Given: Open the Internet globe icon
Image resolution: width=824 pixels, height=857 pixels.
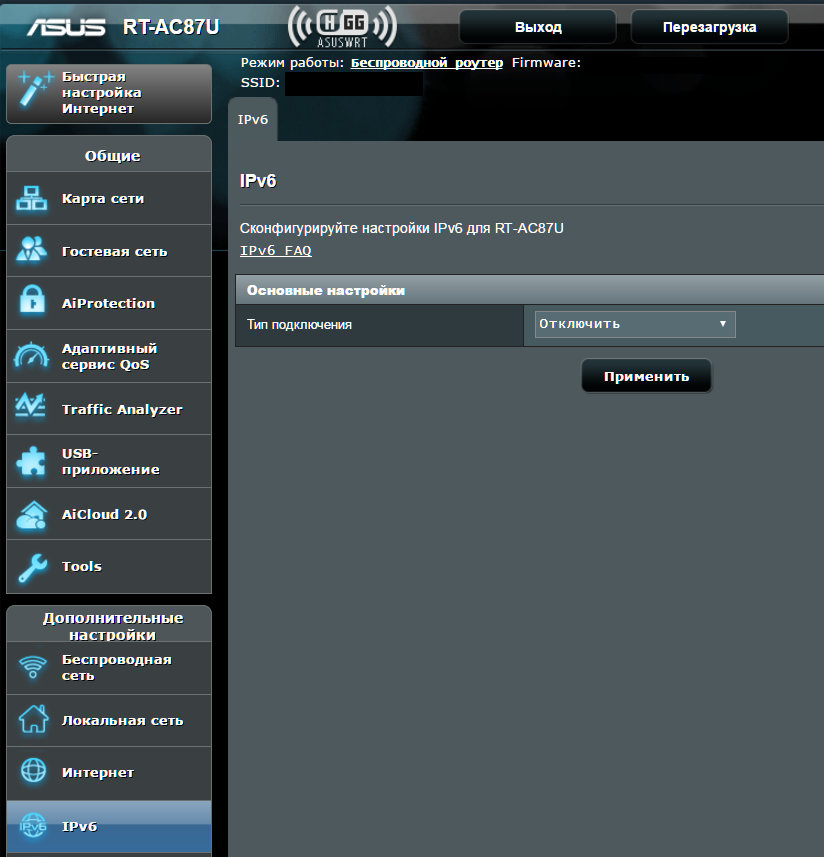Looking at the screenshot, I should [x=33, y=772].
